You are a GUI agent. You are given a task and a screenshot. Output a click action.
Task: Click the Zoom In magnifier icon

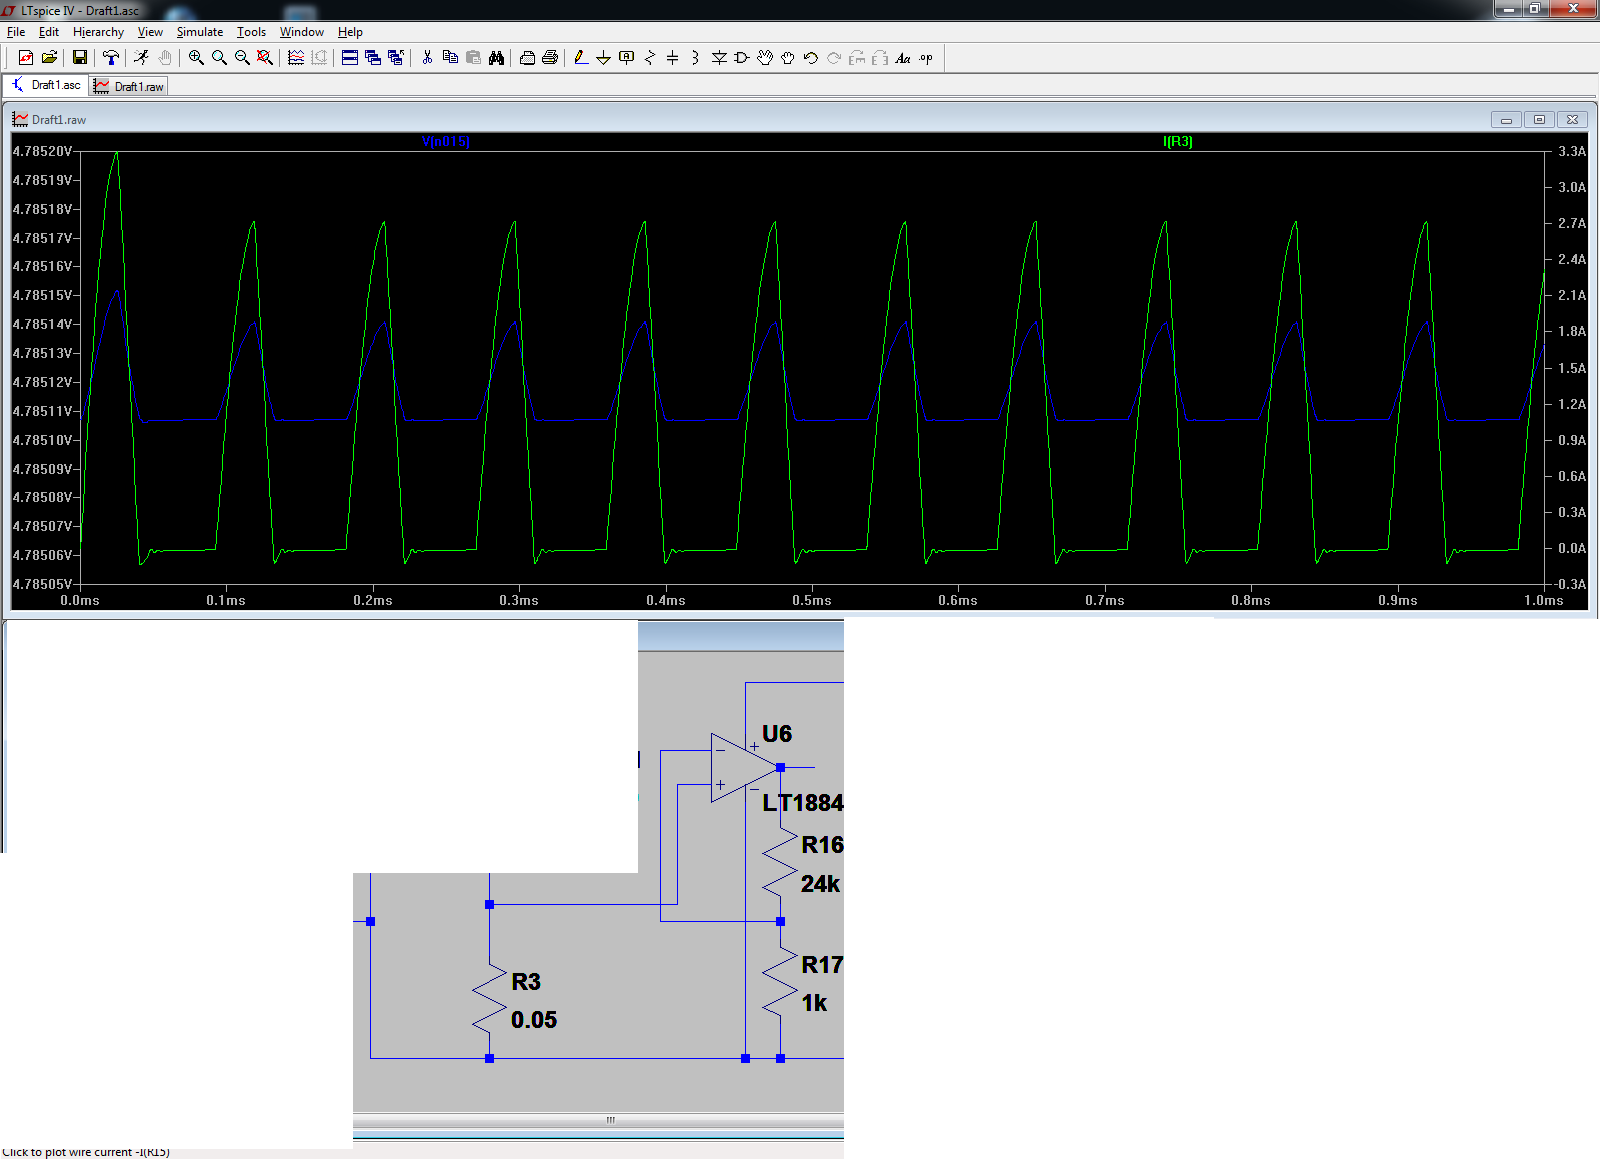(x=196, y=58)
